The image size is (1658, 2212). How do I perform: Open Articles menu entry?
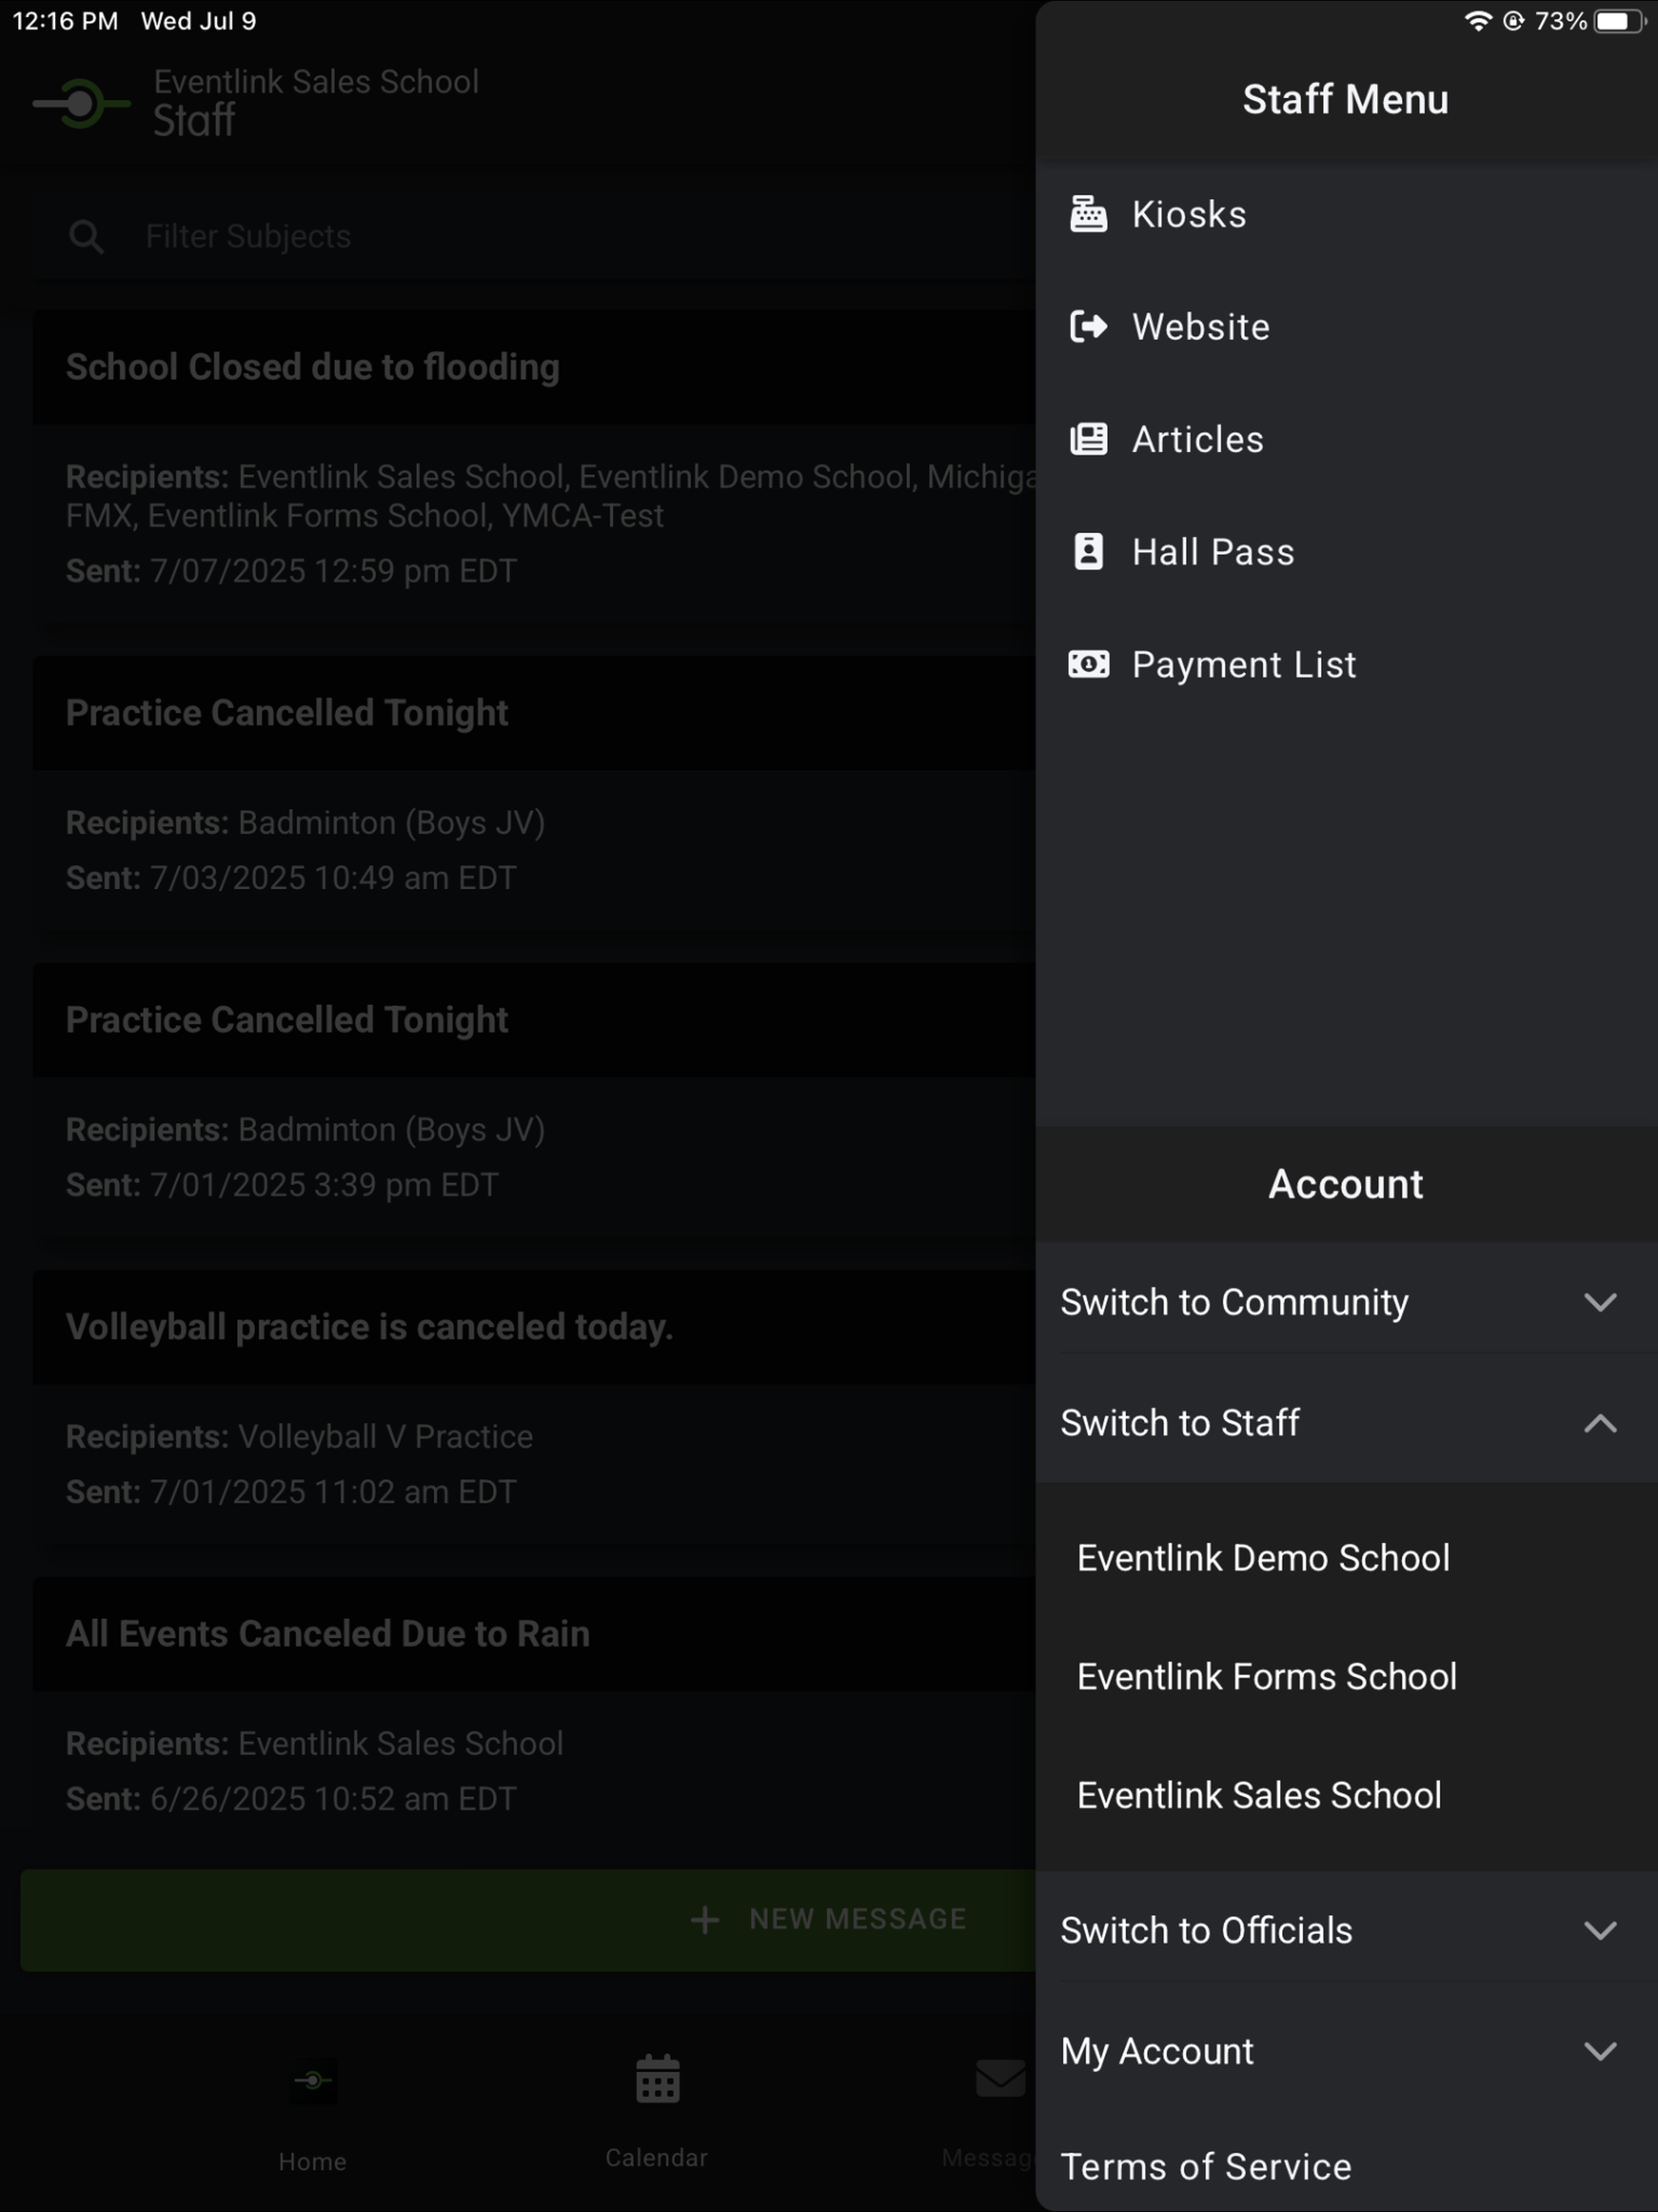pyautogui.click(x=1346, y=439)
